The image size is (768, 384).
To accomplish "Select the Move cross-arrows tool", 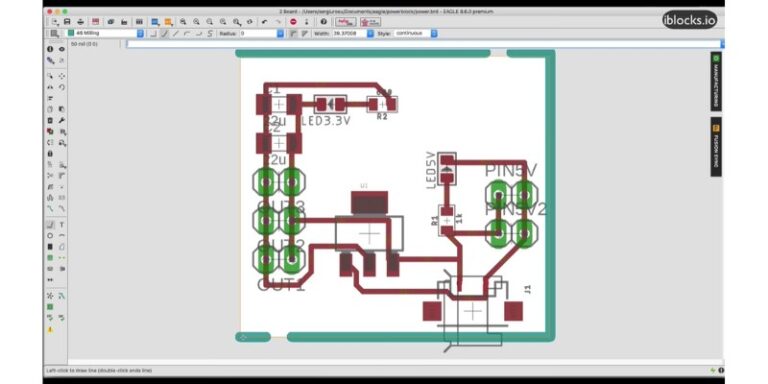I will pos(62,76).
